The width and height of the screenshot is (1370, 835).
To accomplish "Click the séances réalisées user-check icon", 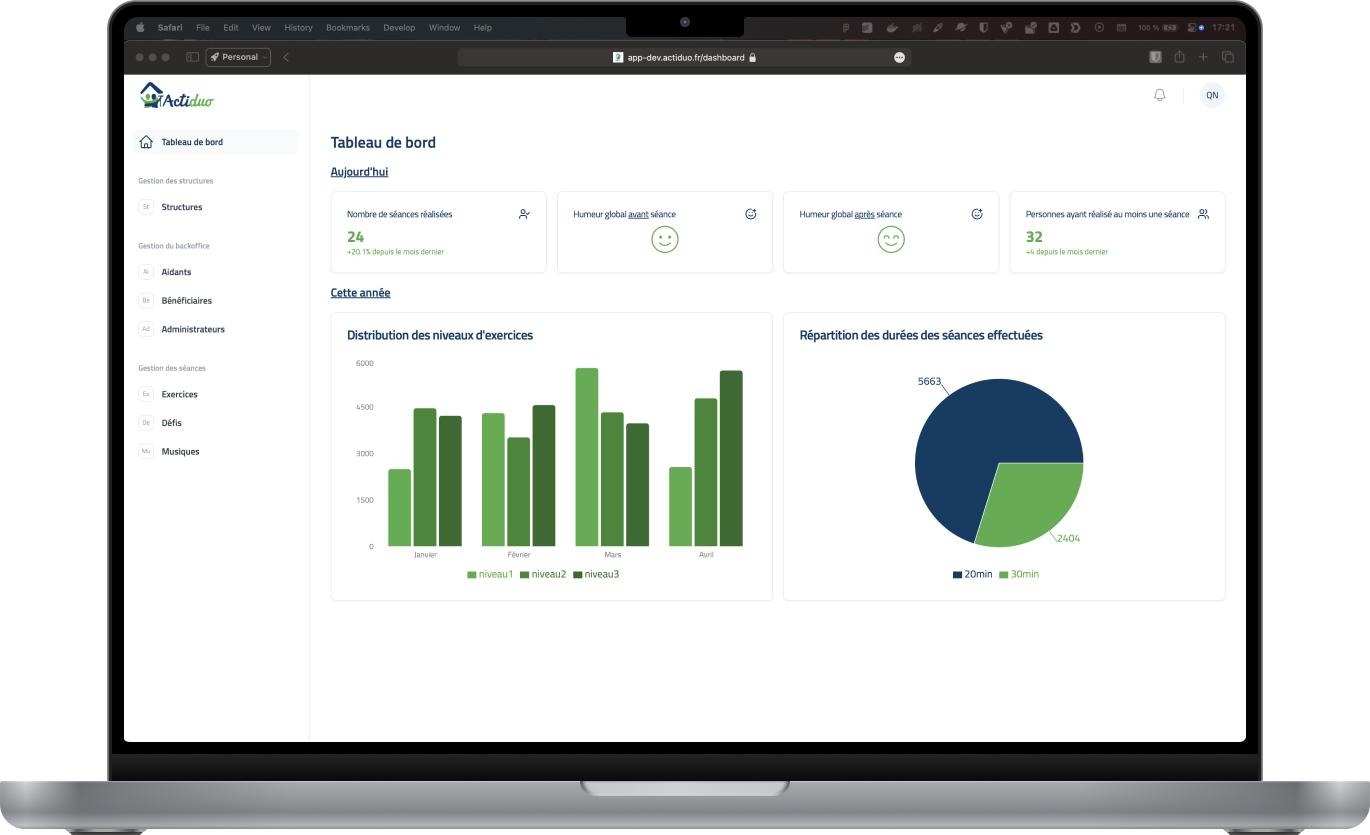I will (524, 214).
